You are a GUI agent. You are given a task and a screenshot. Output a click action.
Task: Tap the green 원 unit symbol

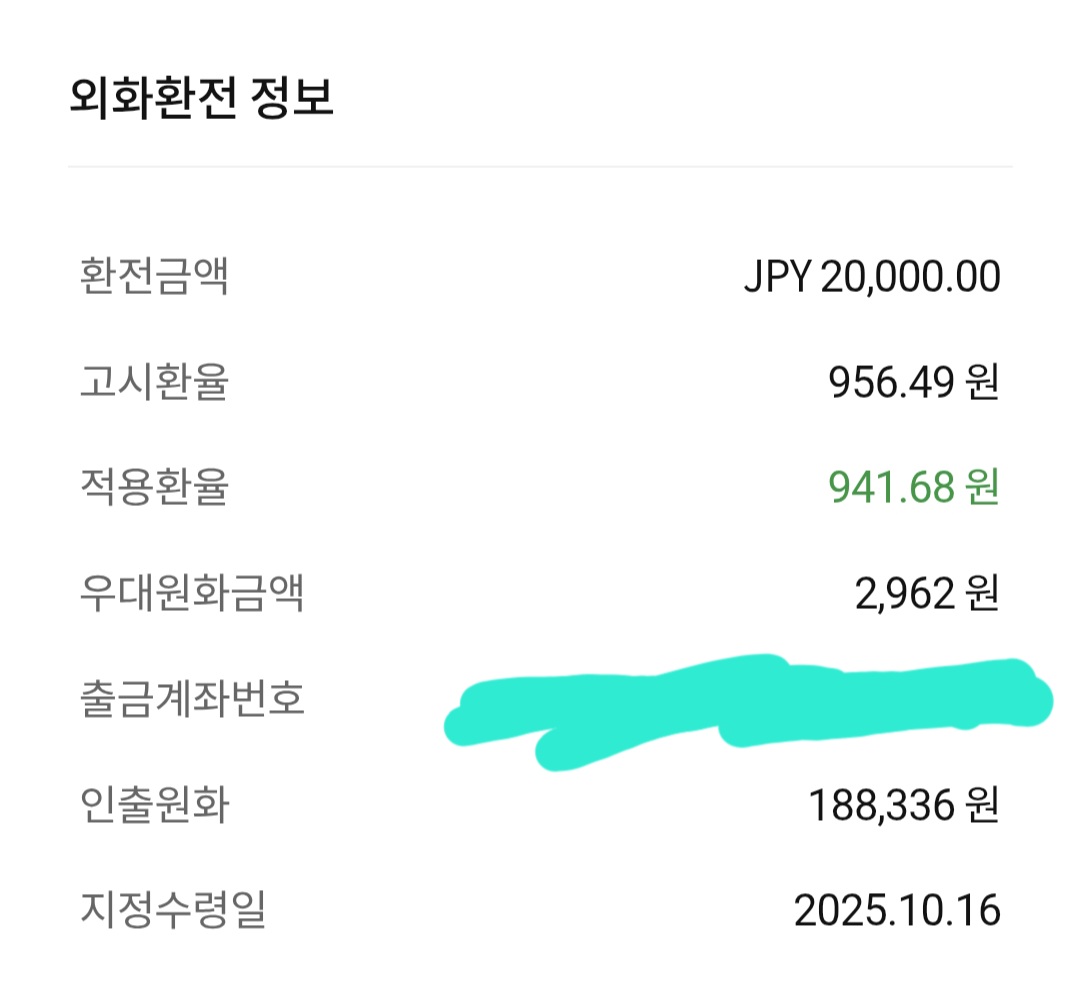coord(982,488)
